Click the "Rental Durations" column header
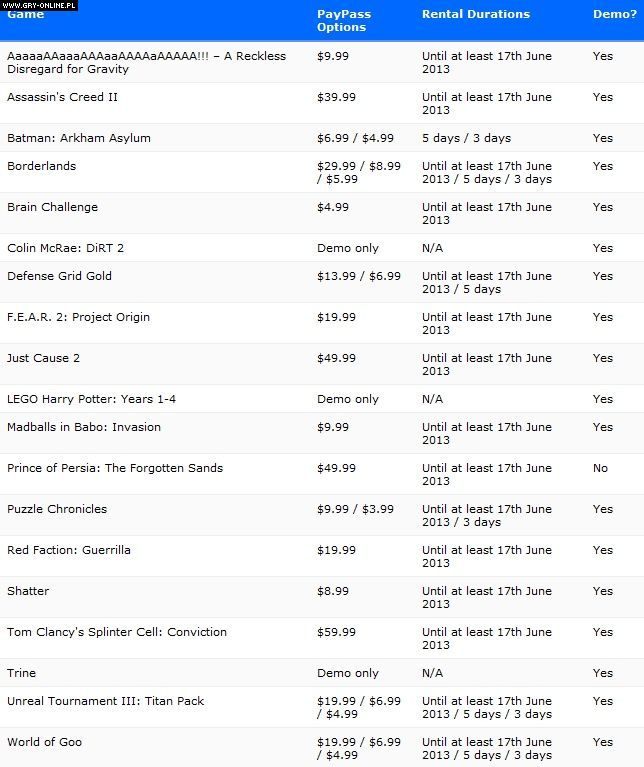This screenshot has width=644, height=767. pos(475,15)
